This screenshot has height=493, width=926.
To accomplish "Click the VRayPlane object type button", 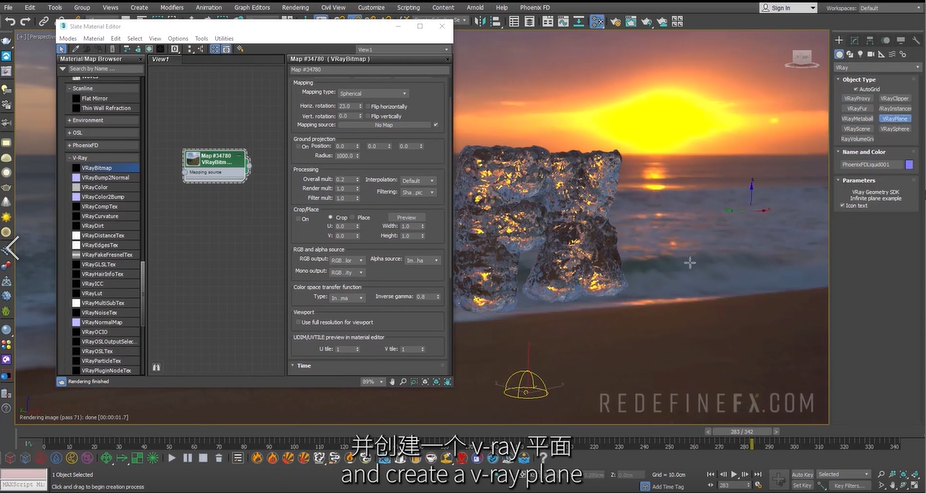I will (895, 119).
